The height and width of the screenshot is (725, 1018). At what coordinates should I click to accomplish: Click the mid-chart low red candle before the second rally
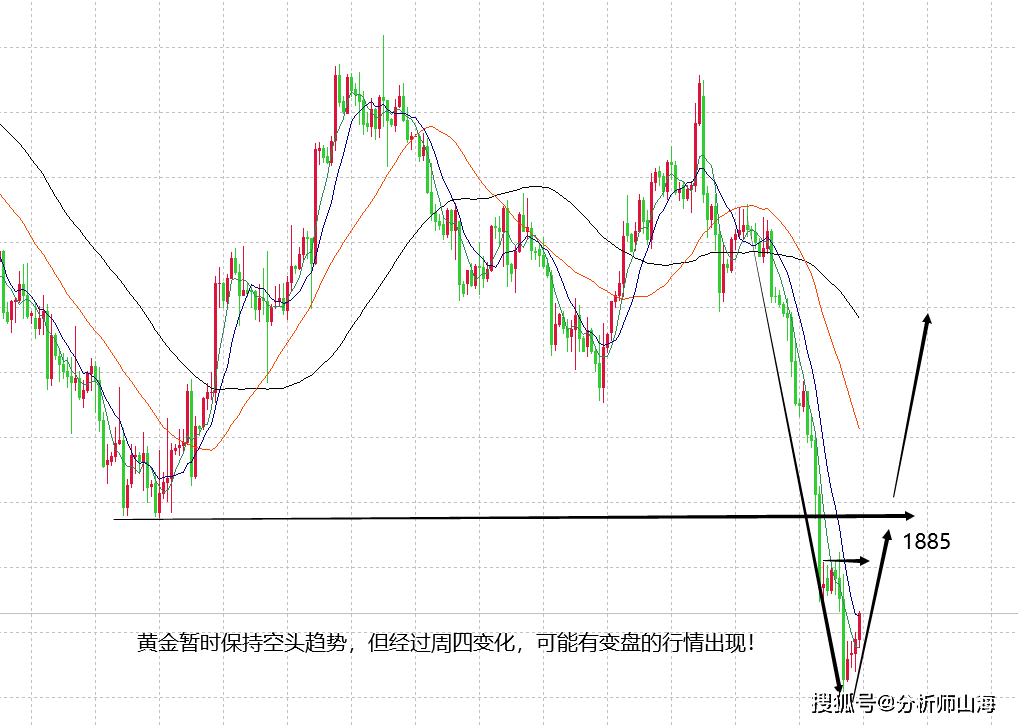coord(602,370)
